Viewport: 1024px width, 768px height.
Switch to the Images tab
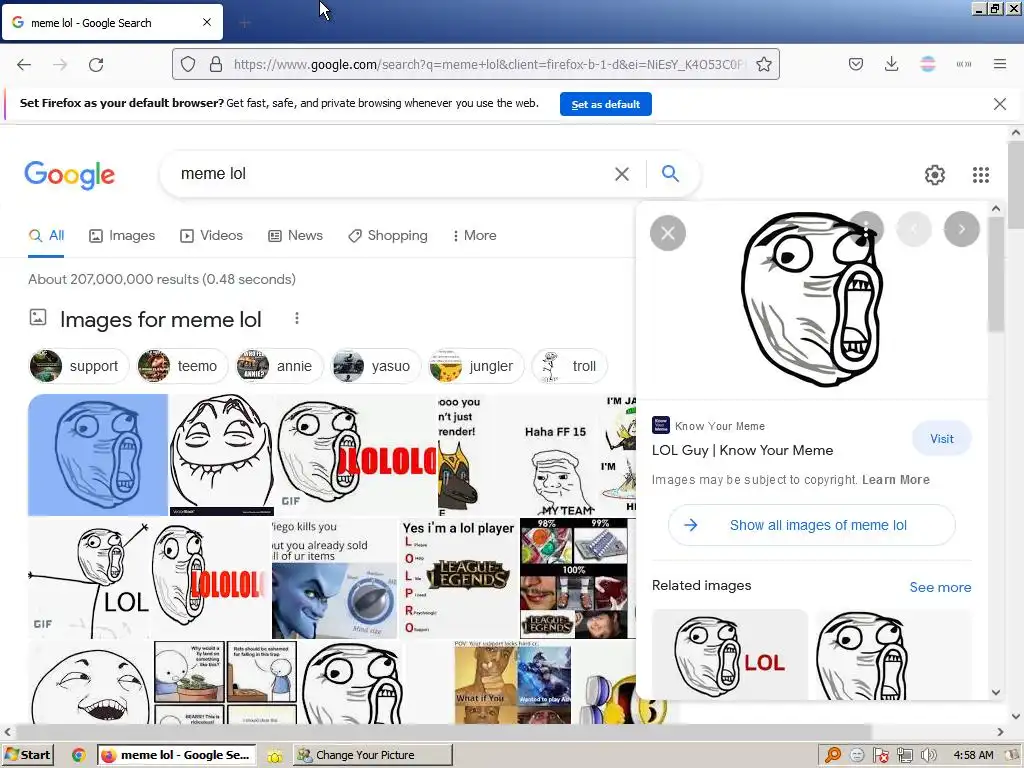122,236
